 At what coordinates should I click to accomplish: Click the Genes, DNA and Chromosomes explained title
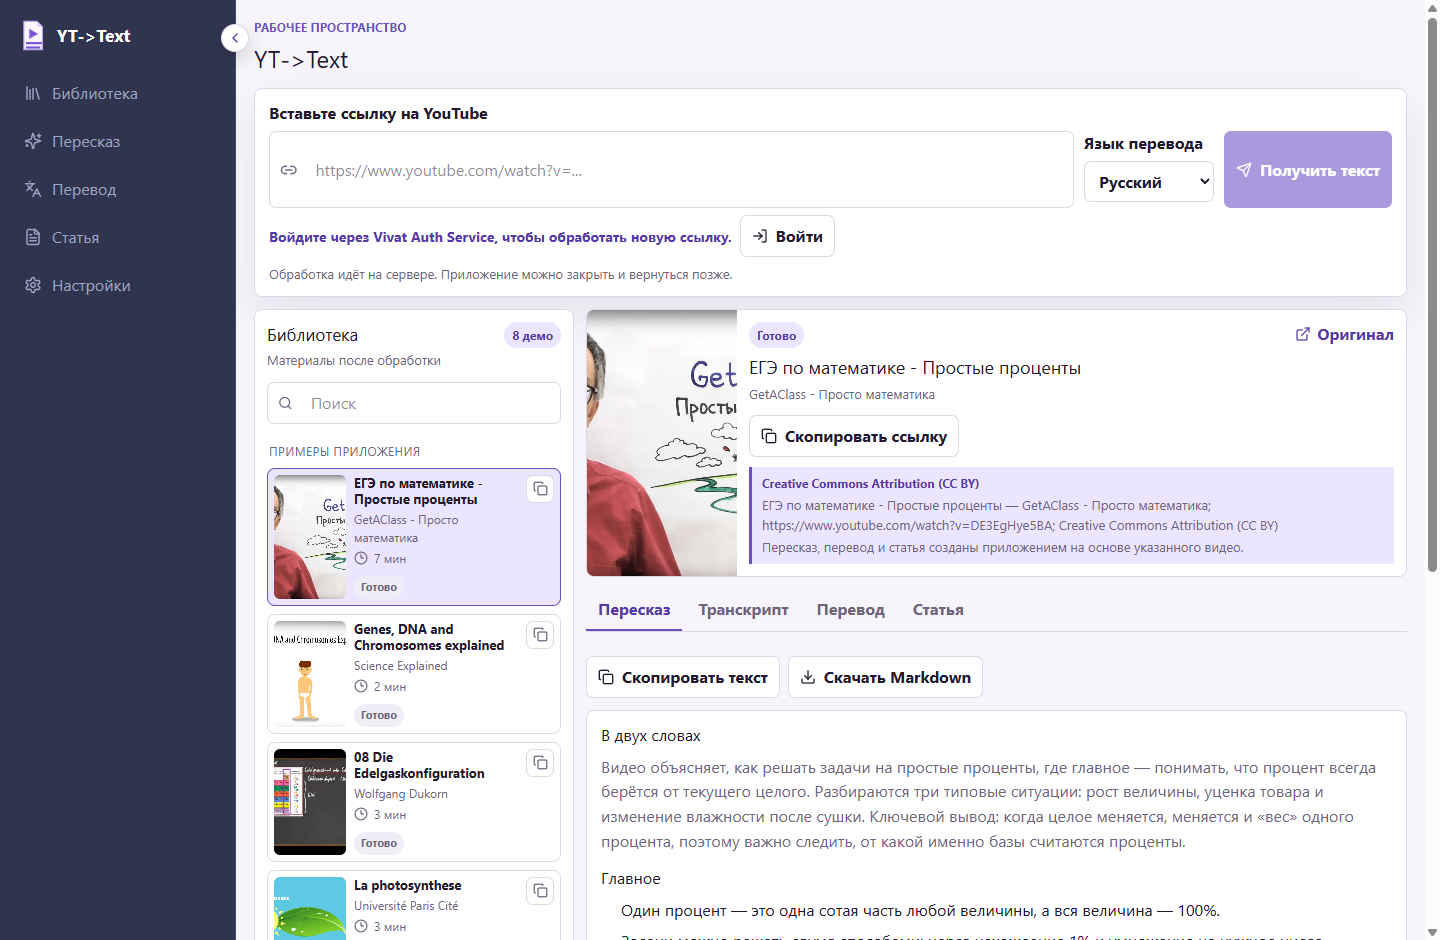429,637
